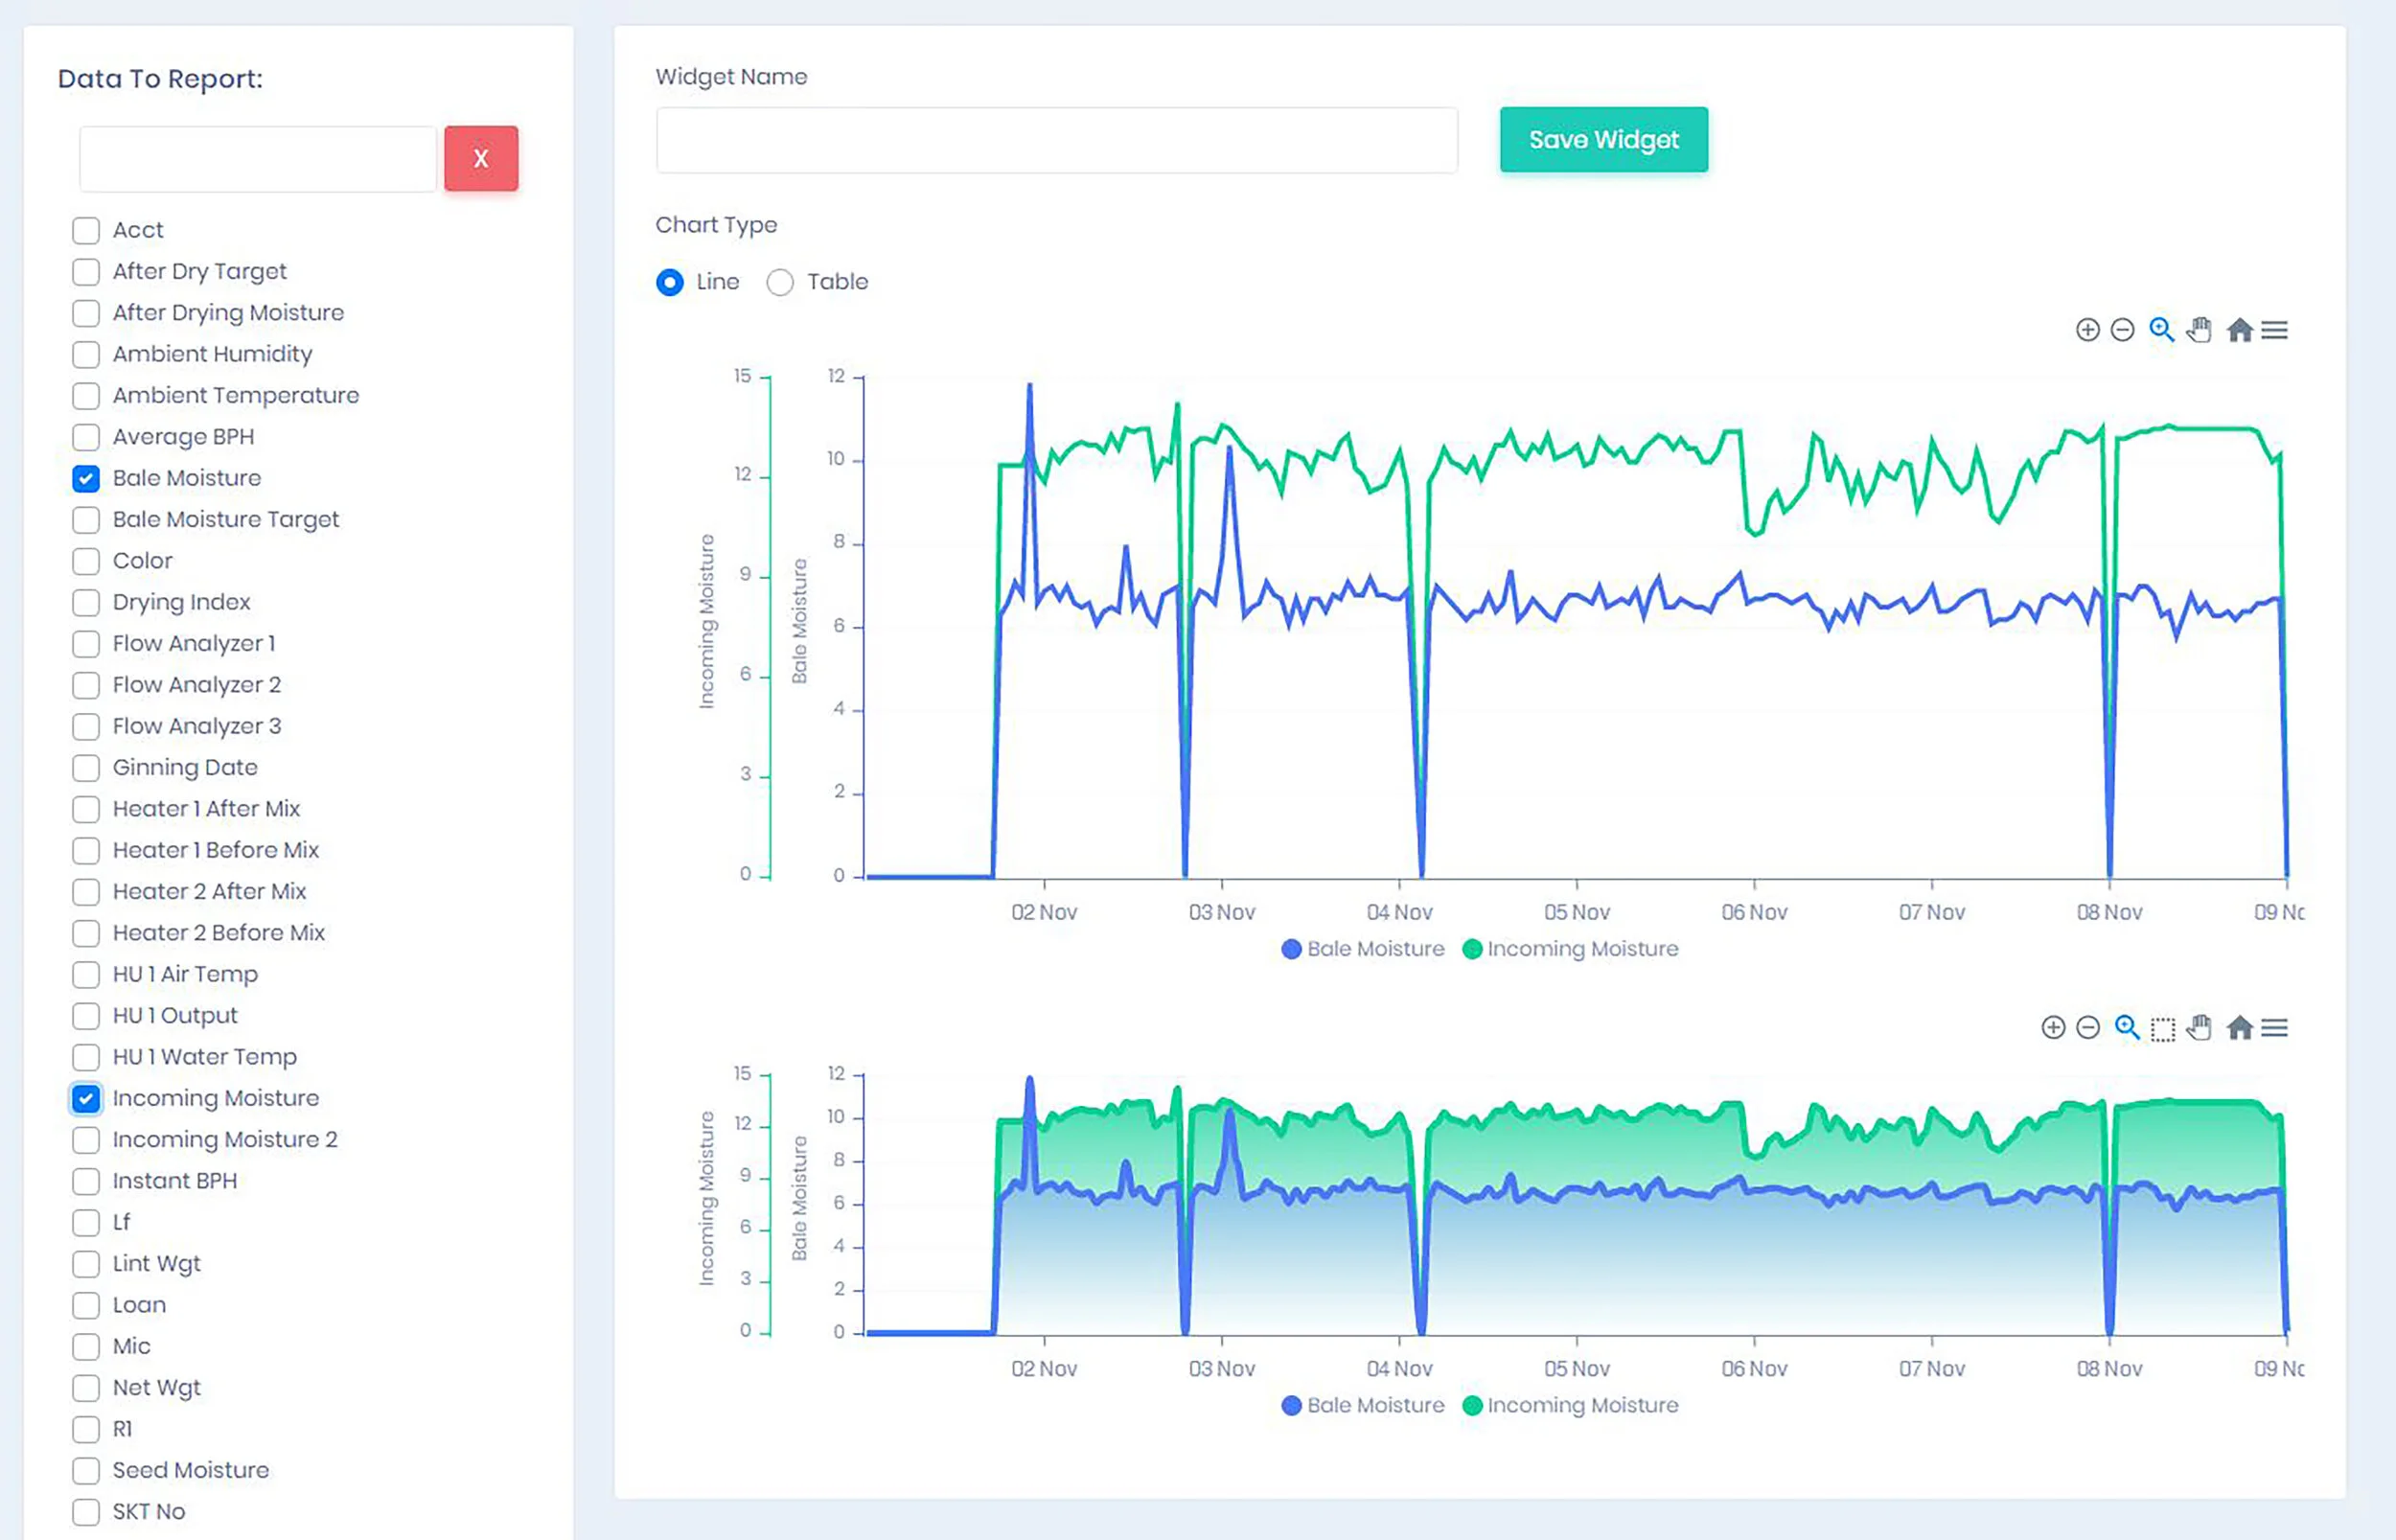Toggle Bale Moisture legend swatch in top chart
This screenshot has height=1540, width=2396.
click(1291, 949)
